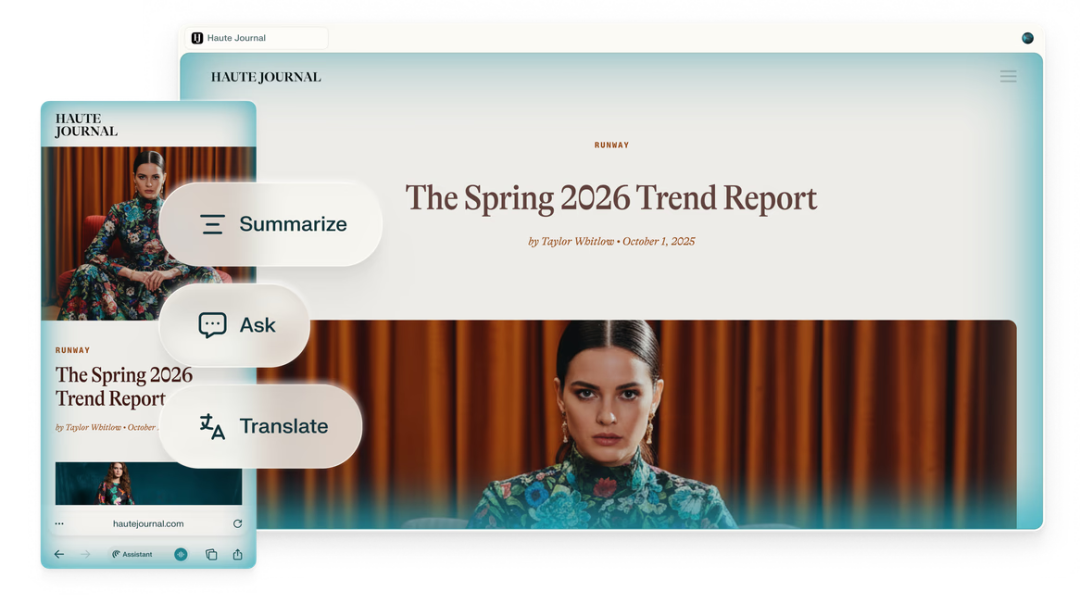Click the Translate language icon
The image size is (1080, 604).
pyautogui.click(x=212, y=426)
